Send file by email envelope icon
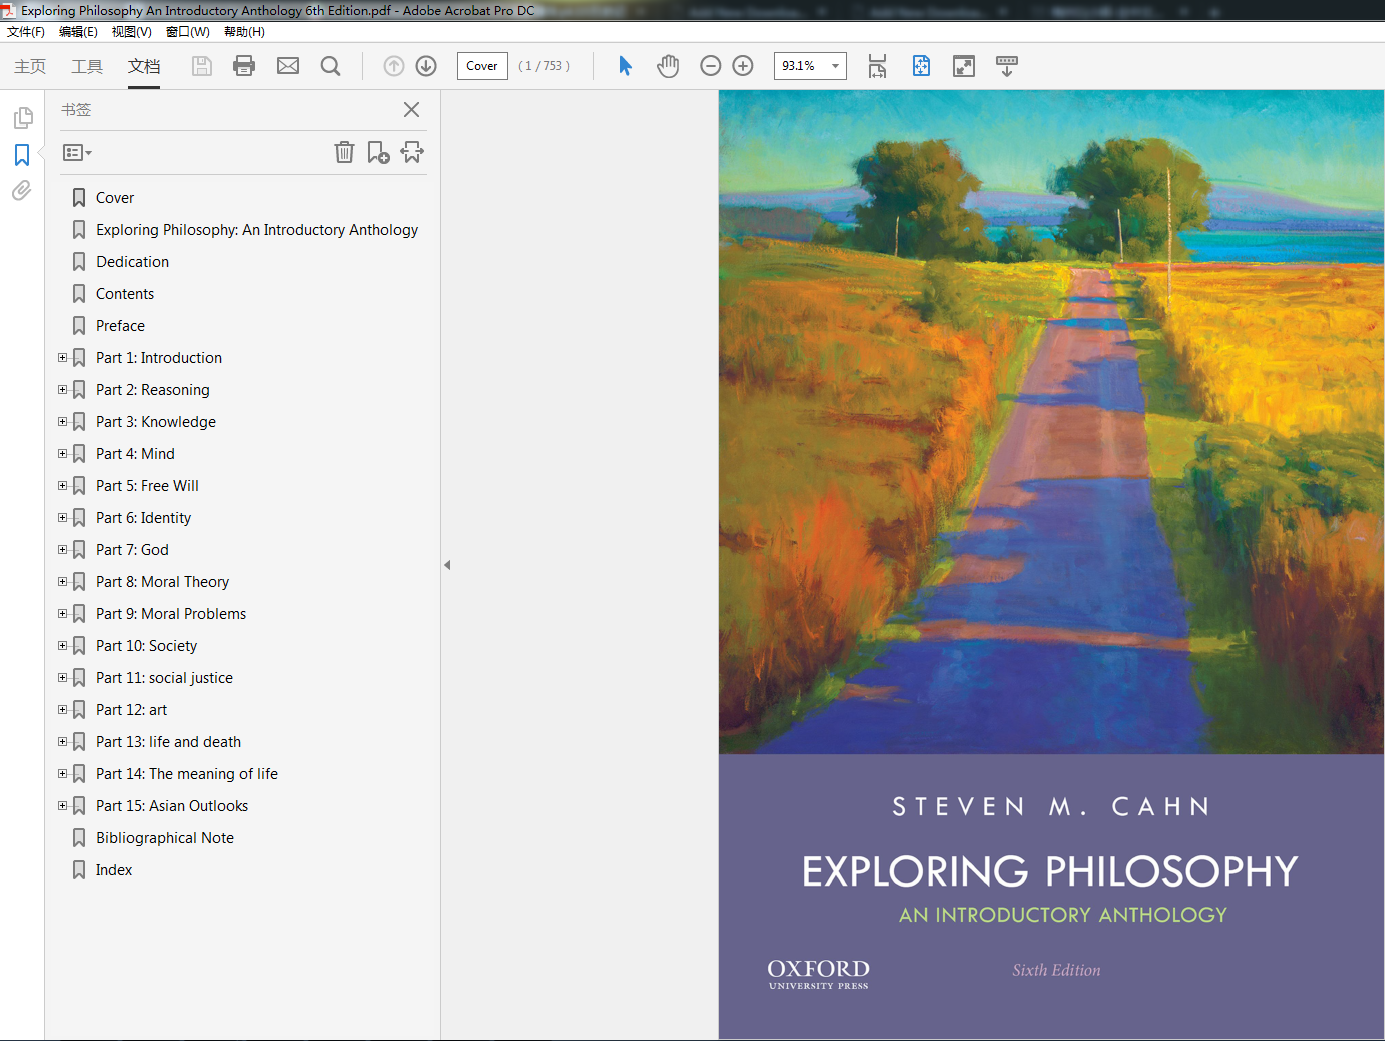This screenshot has width=1385, height=1041. (x=288, y=66)
